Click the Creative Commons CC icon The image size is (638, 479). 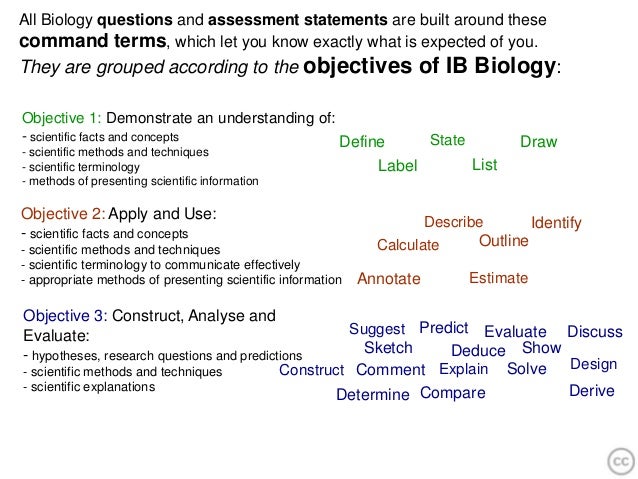(621, 462)
